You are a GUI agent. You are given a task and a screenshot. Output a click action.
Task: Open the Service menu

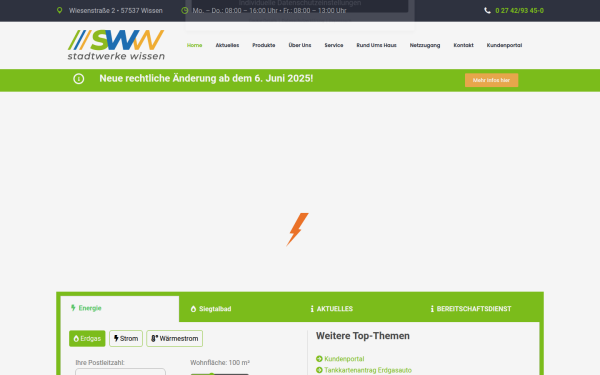click(334, 45)
